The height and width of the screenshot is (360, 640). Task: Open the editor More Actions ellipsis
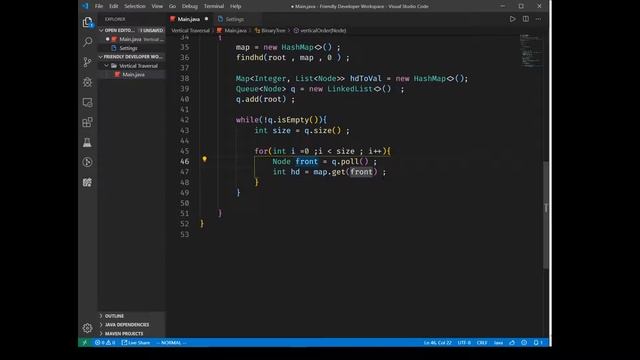538,19
